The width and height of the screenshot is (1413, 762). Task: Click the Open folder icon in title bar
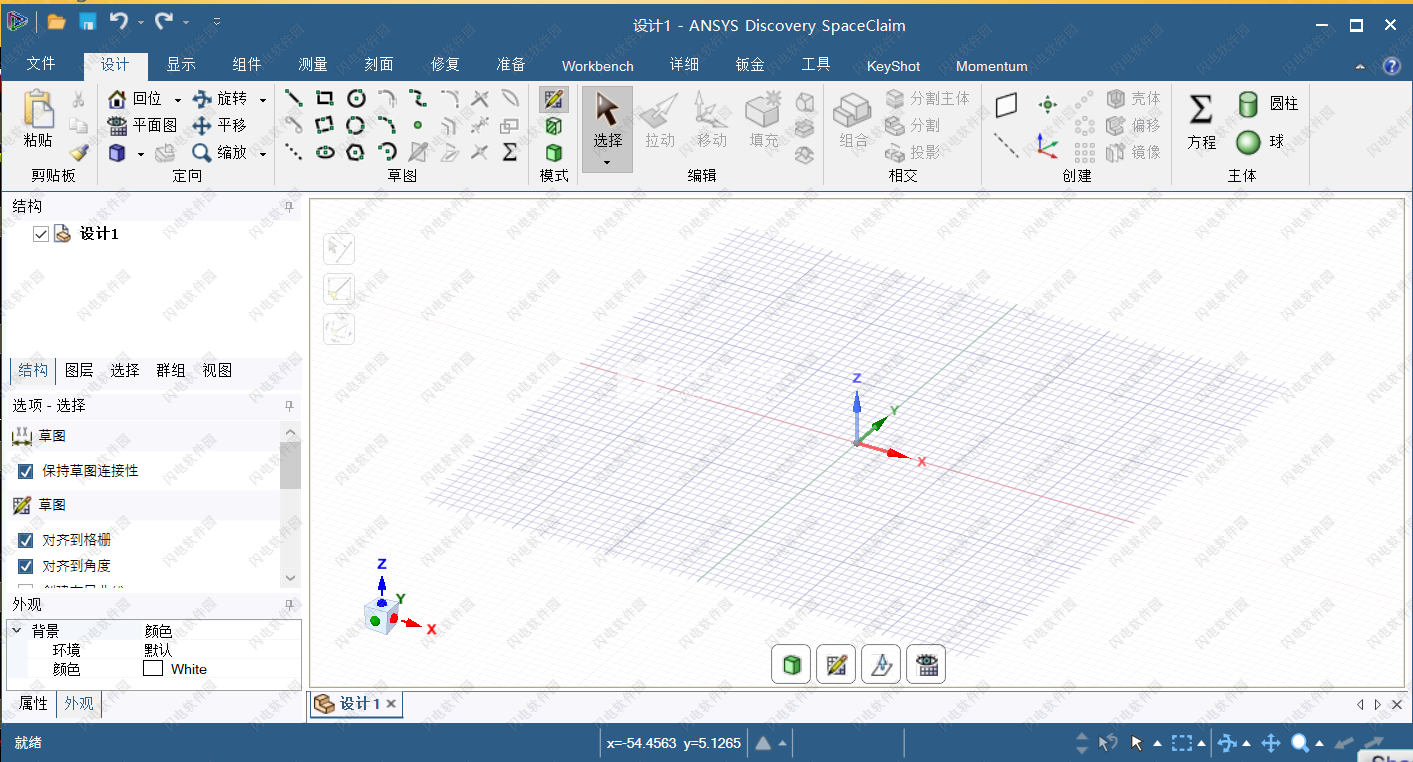pos(56,22)
